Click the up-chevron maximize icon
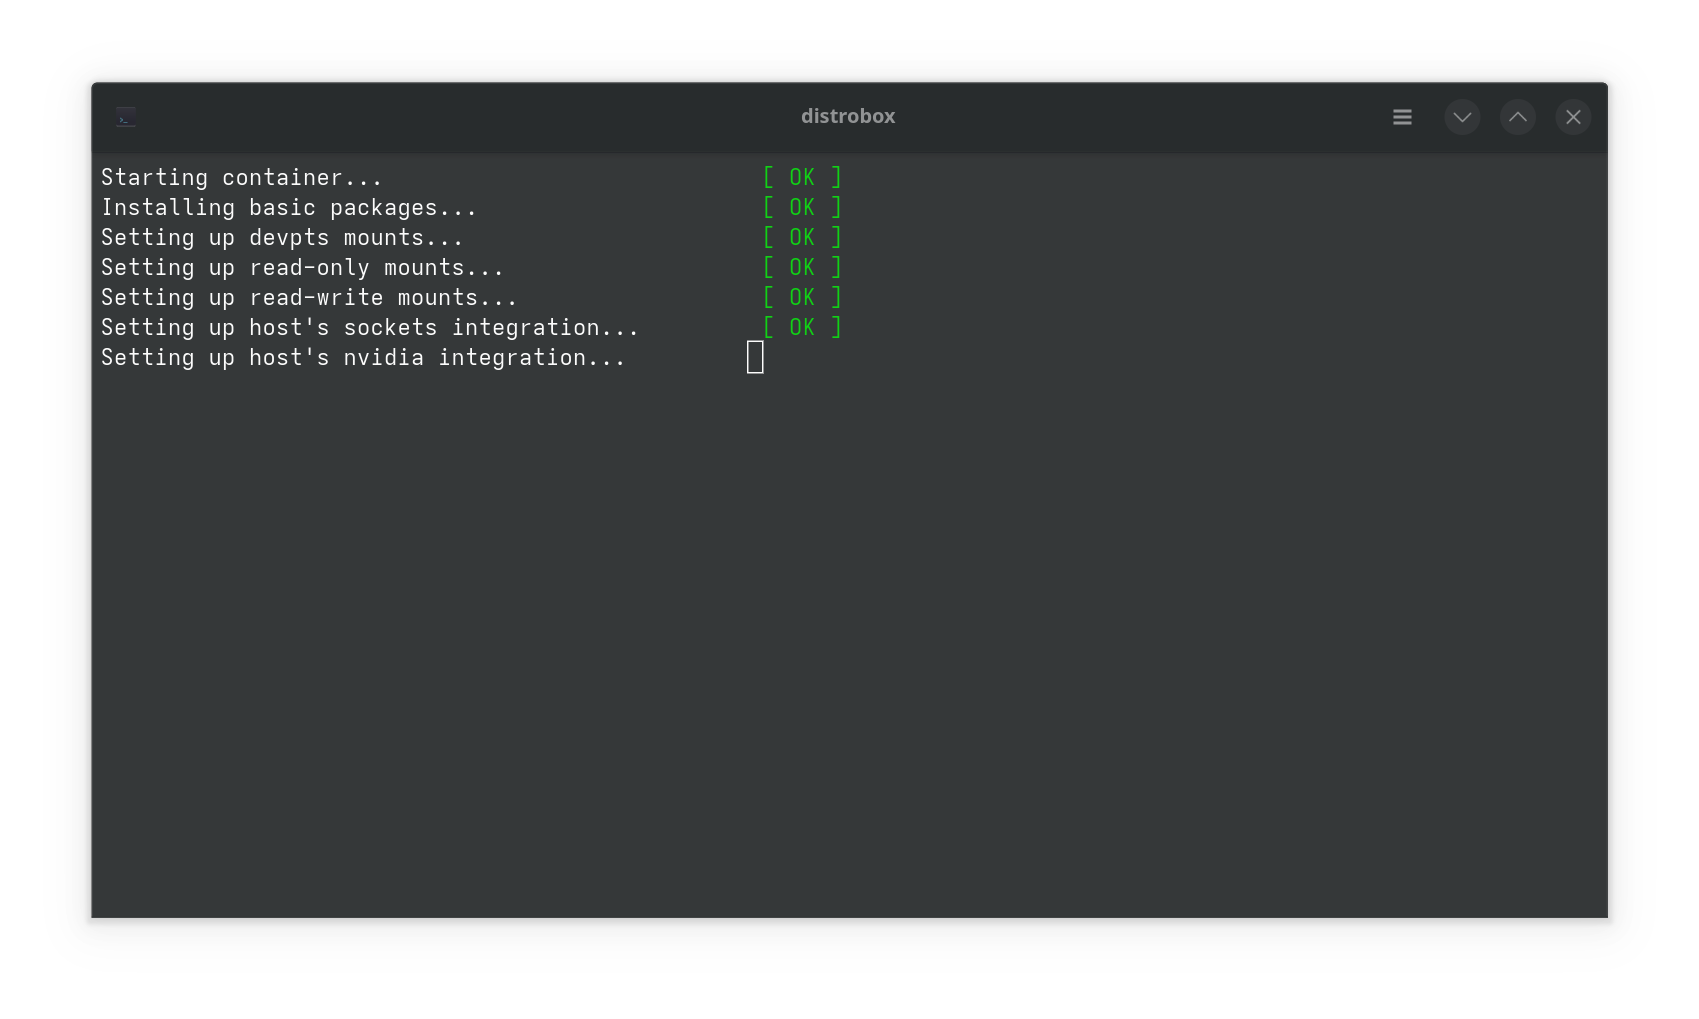Image resolution: width=1699 pixels, height=1019 pixels. [x=1517, y=117]
